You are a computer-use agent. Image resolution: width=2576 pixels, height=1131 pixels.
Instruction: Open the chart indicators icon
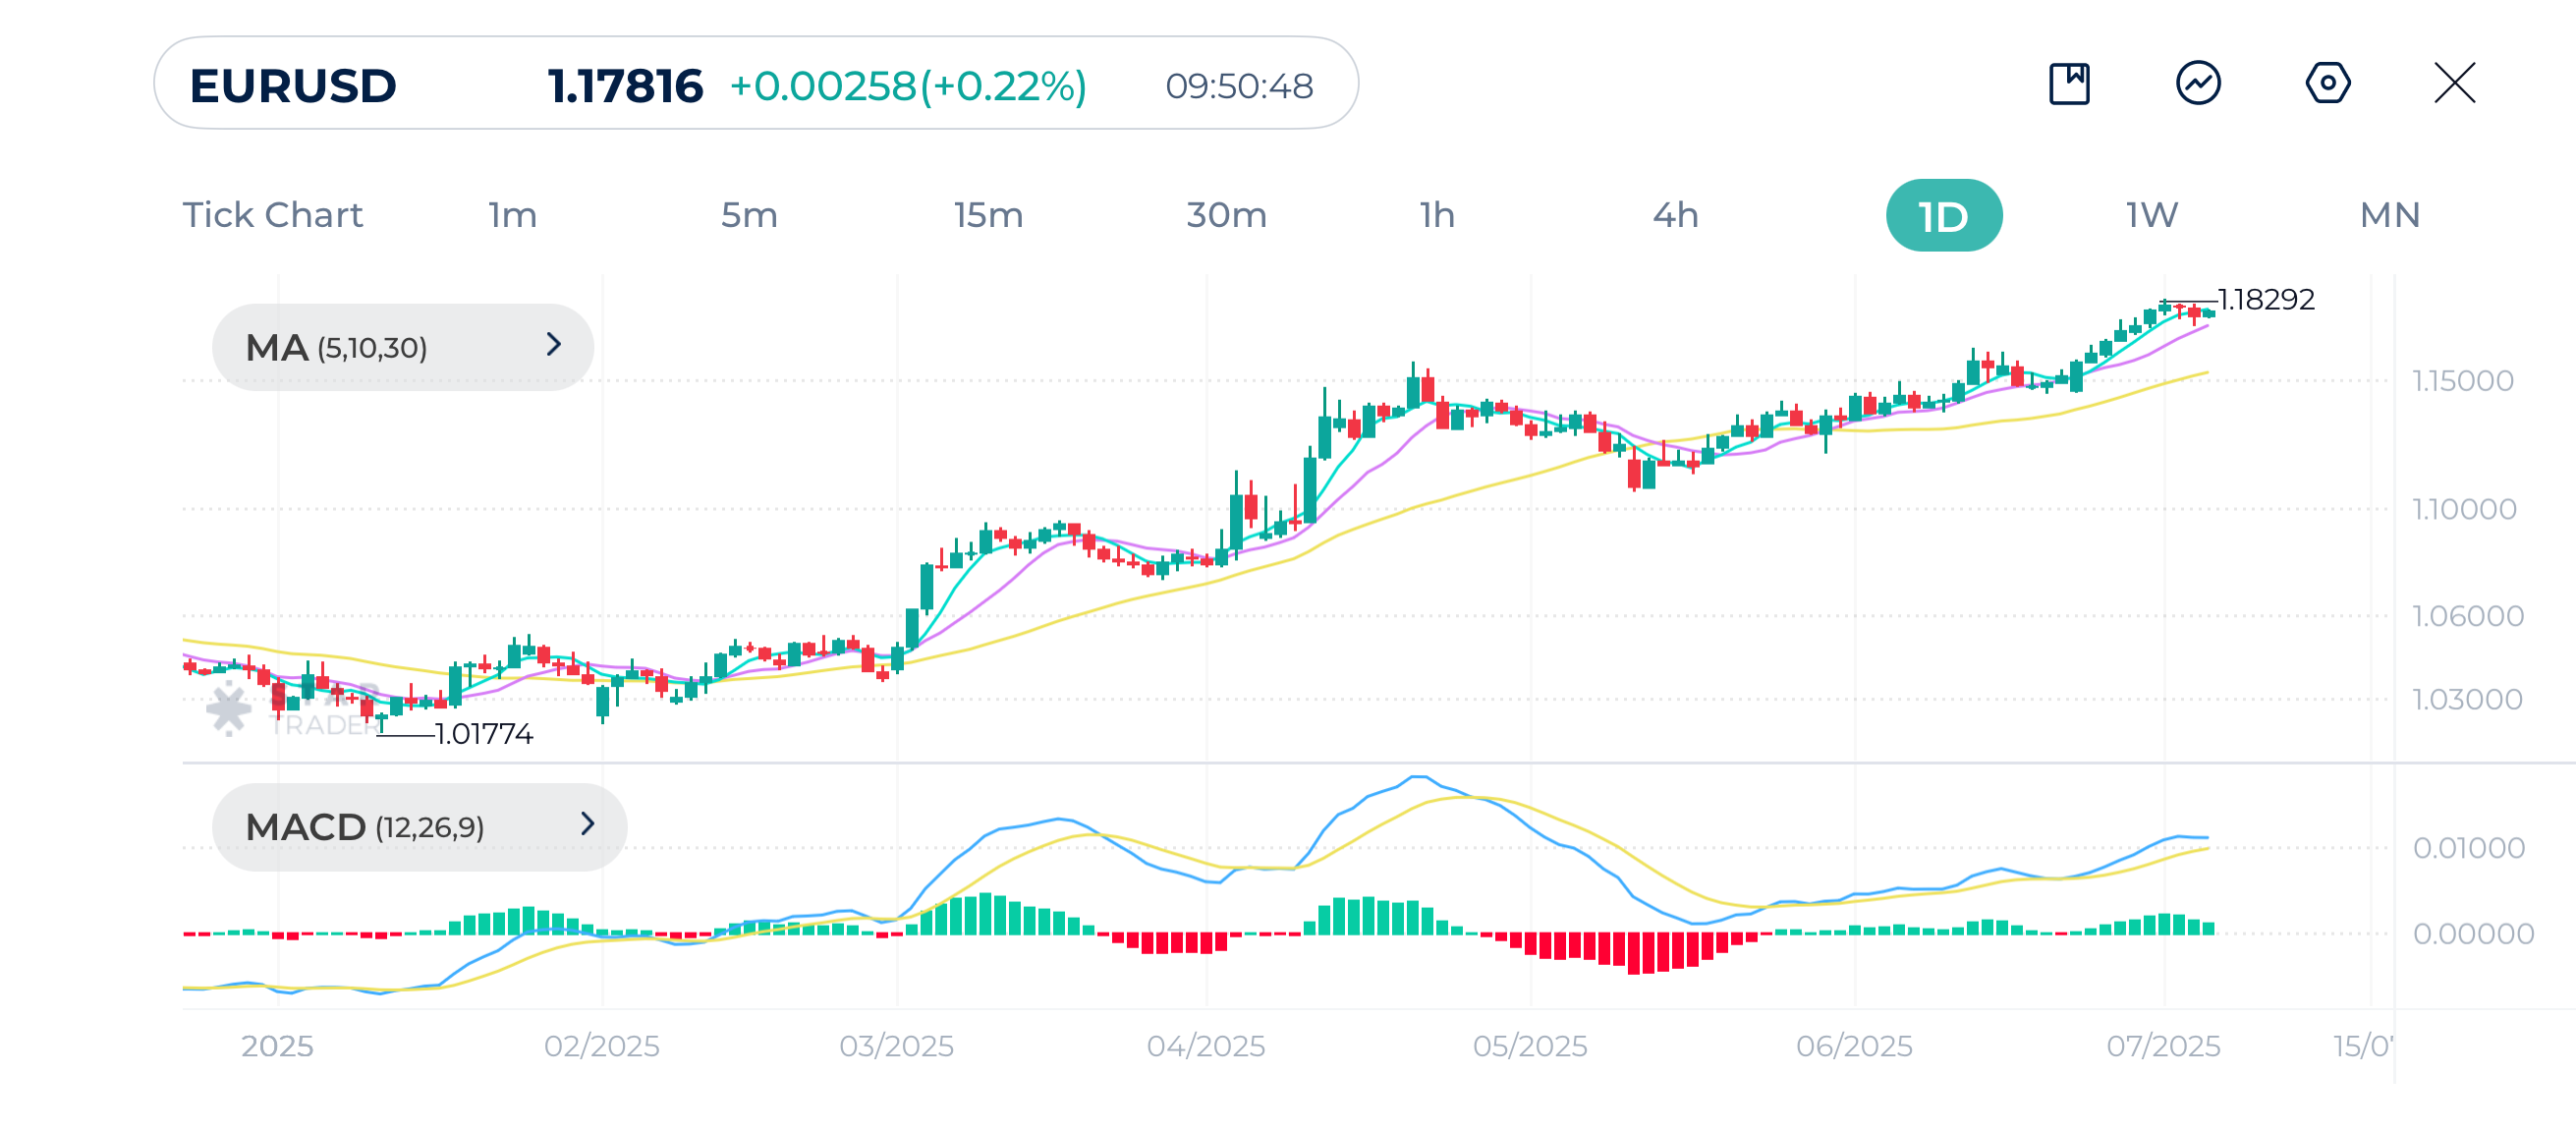(2198, 83)
